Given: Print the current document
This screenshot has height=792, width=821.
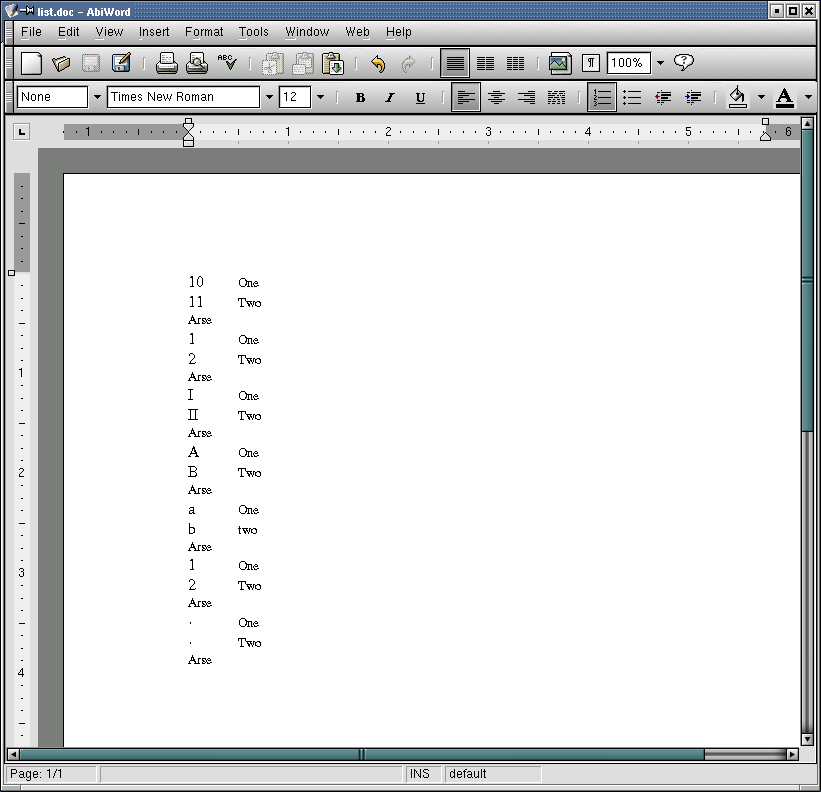Looking at the screenshot, I should 167,63.
